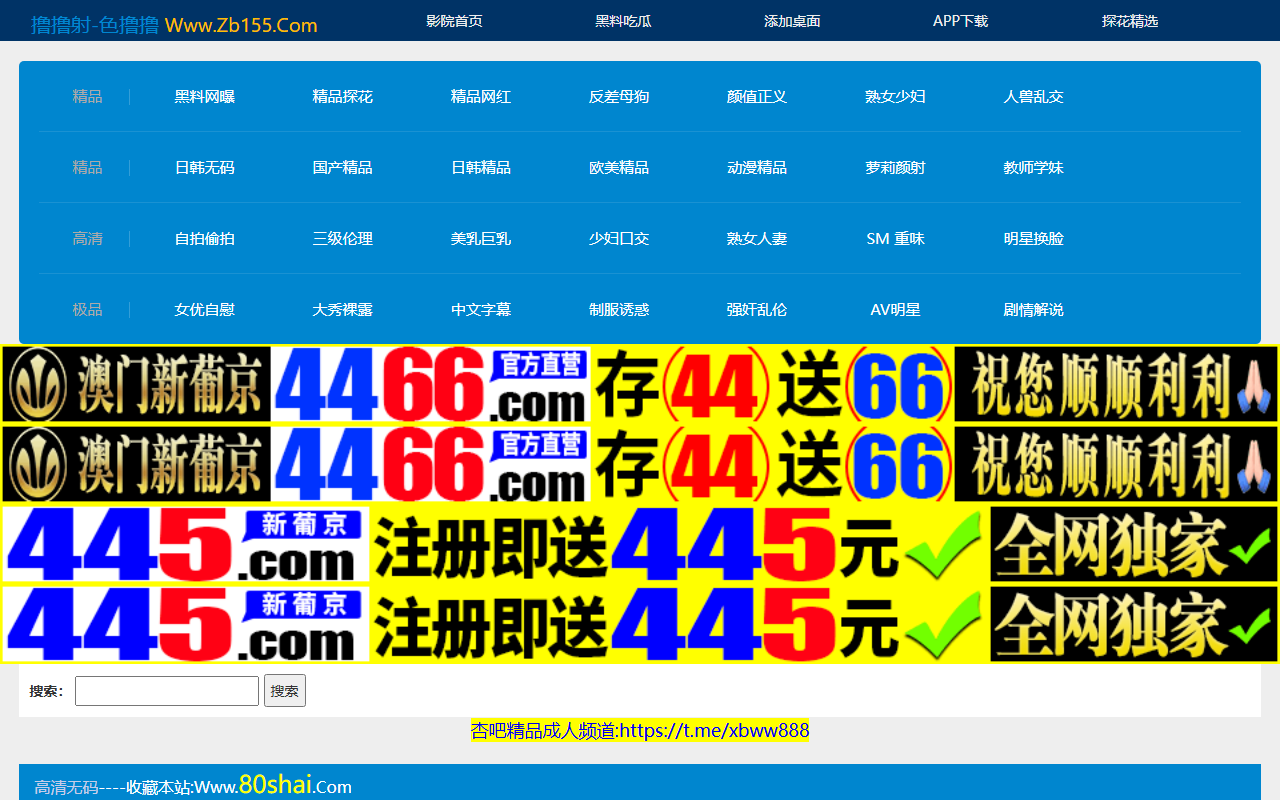Go to the 剧情解说 category

coord(1034,310)
